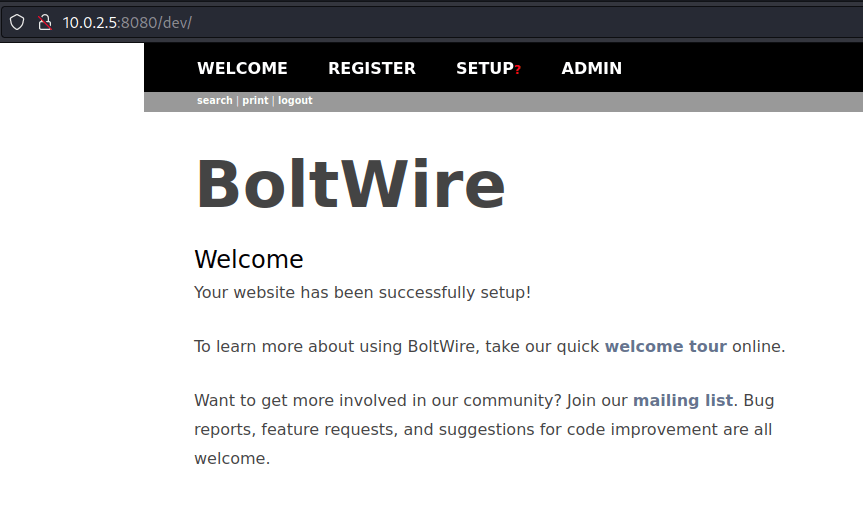863x515 pixels.
Task: Open the mailing list link
Action: coord(682,400)
